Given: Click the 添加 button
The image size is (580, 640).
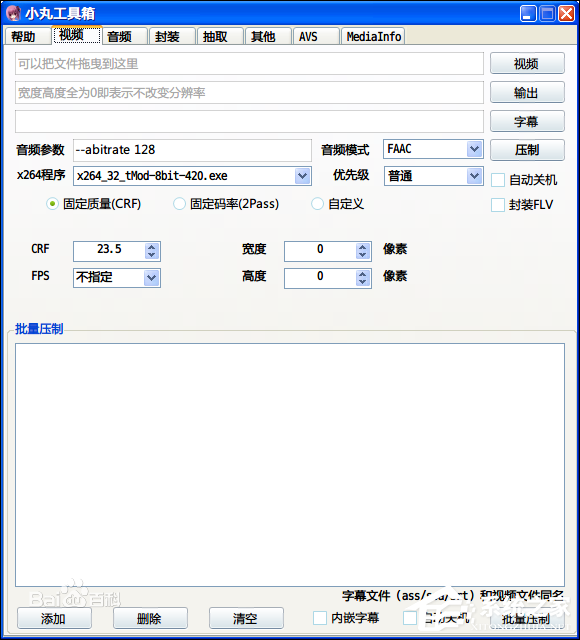Looking at the screenshot, I should point(54,618).
